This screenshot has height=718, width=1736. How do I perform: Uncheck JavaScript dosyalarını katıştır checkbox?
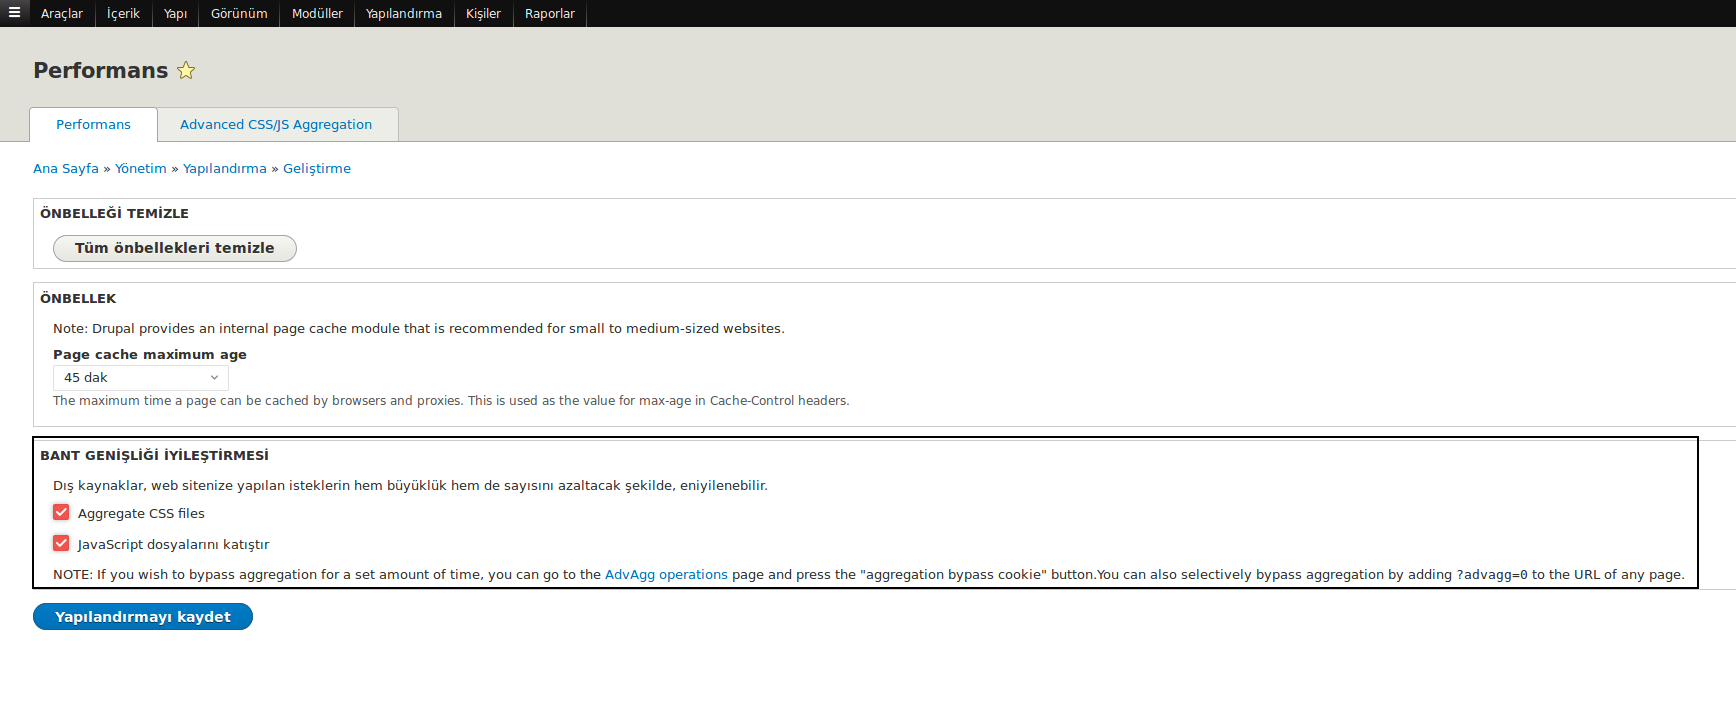(61, 543)
